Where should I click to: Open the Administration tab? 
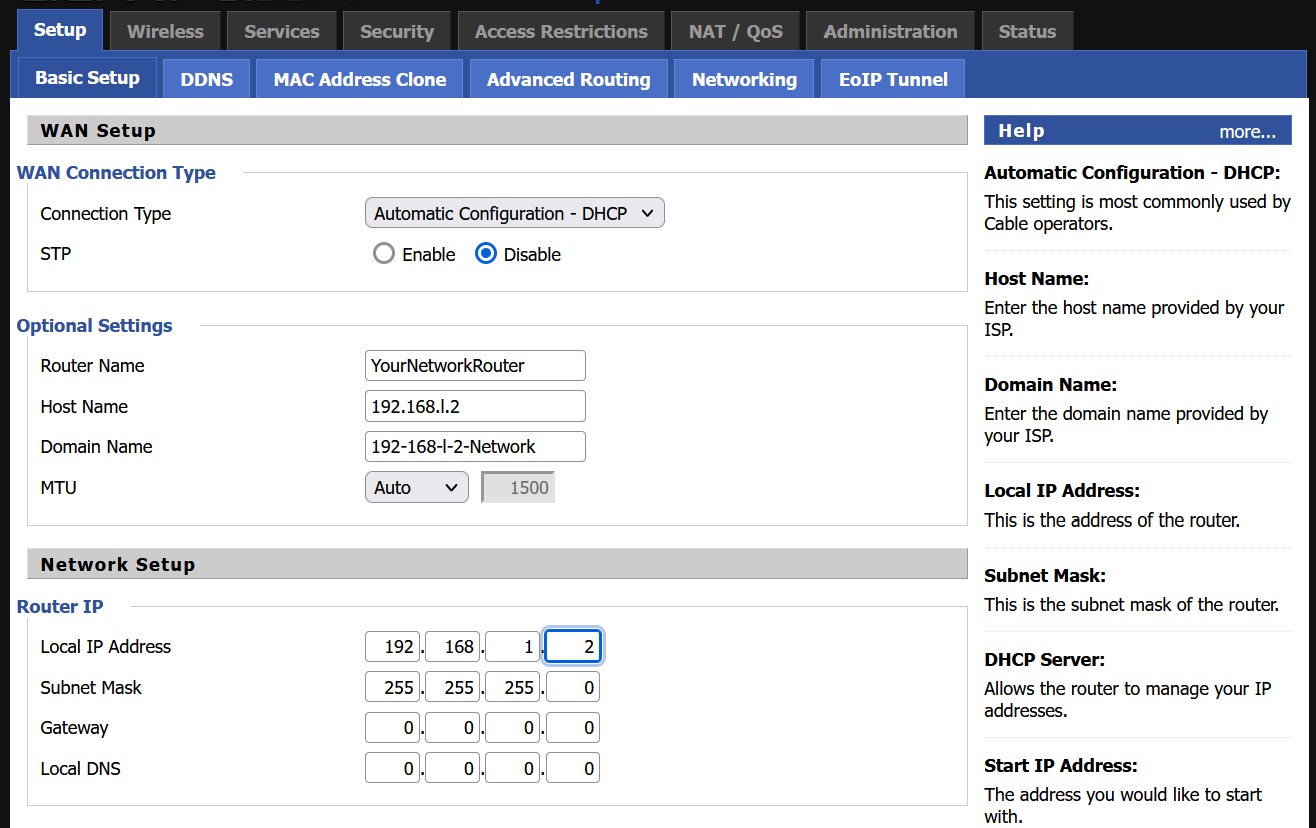890,31
